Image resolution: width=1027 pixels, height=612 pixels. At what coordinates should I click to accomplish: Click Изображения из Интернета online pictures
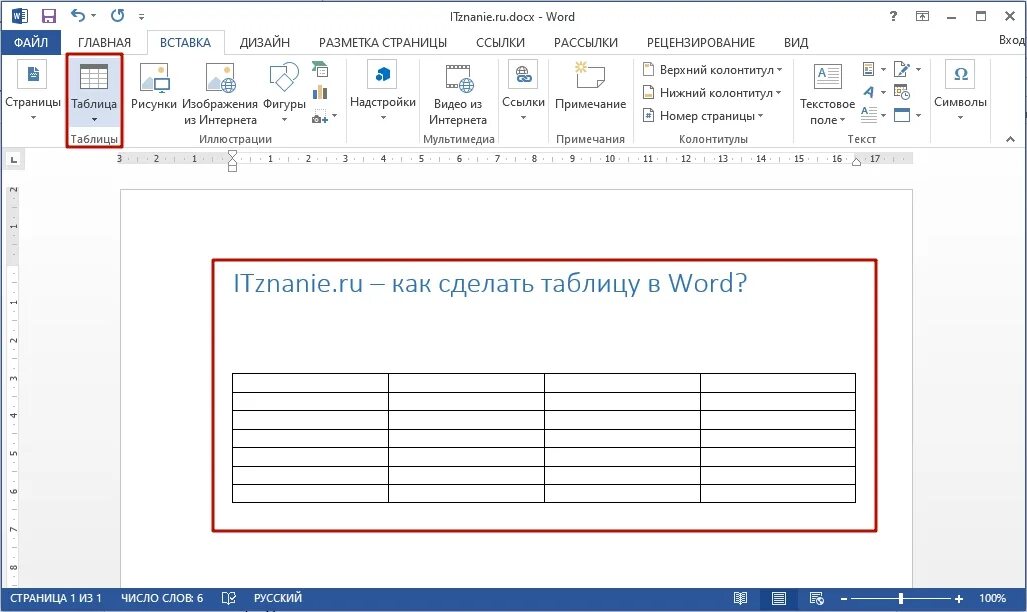click(x=220, y=93)
